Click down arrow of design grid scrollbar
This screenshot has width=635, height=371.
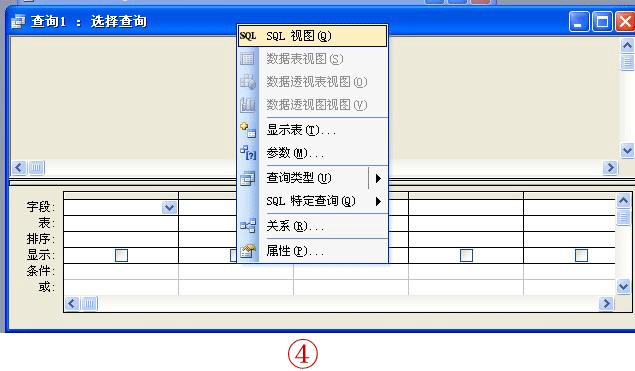(623, 287)
